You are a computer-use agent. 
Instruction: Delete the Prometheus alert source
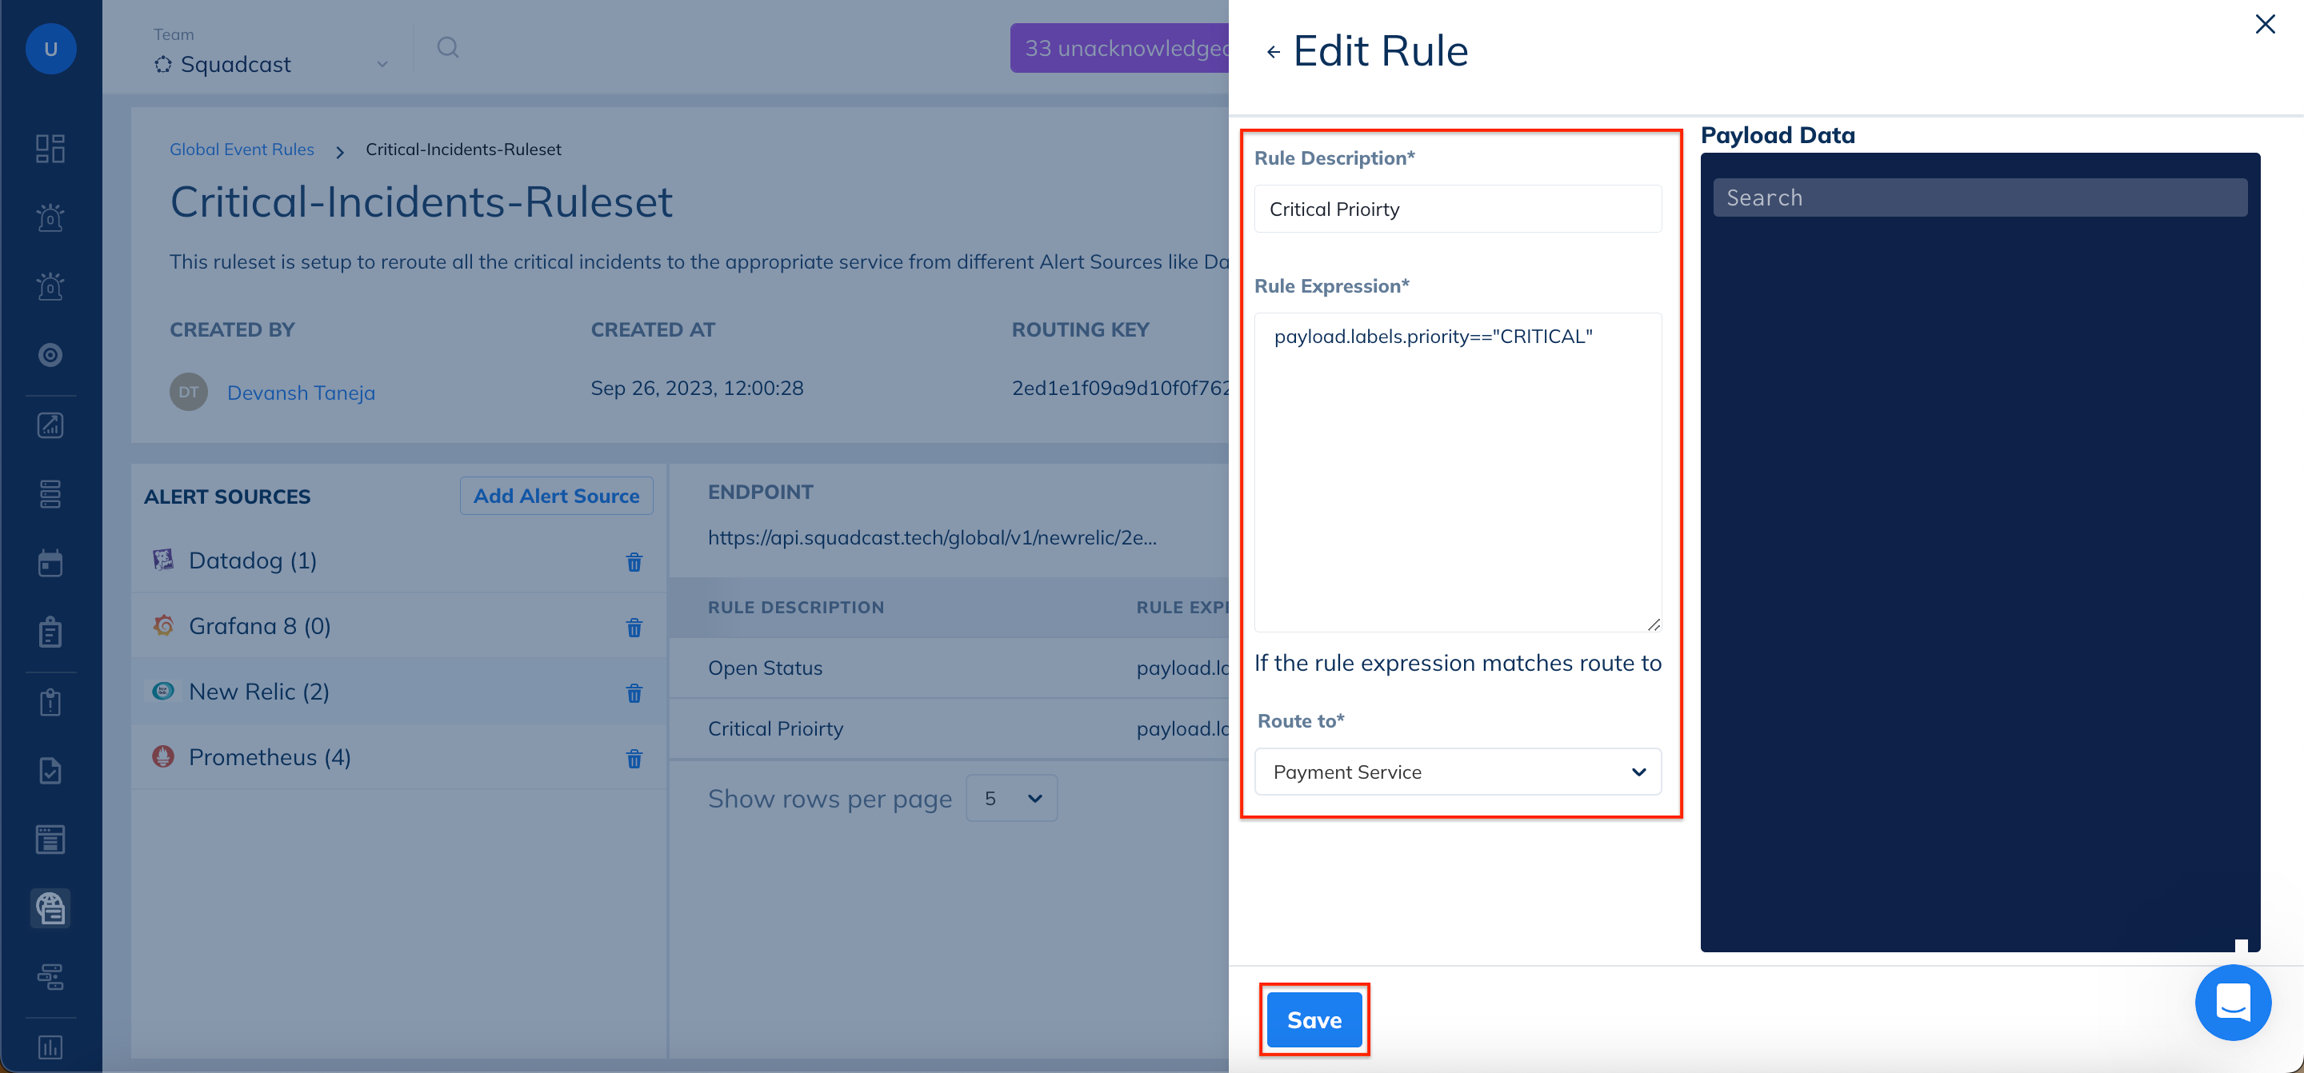(x=634, y=759)
